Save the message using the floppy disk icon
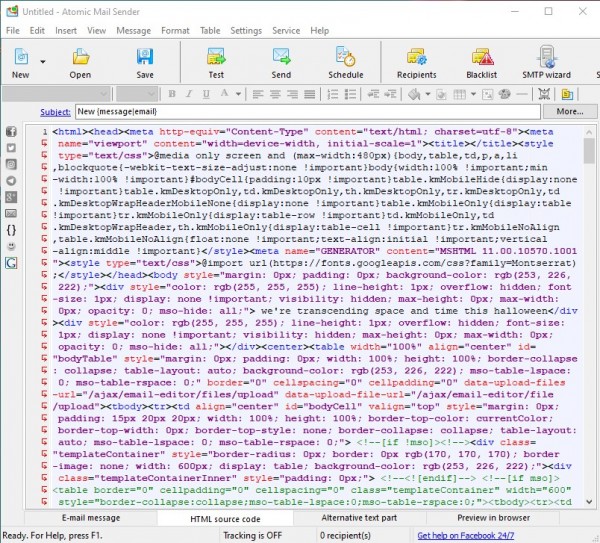Image resolution: width=600 pixels, height=543 pixels. (x=145, y=57)
